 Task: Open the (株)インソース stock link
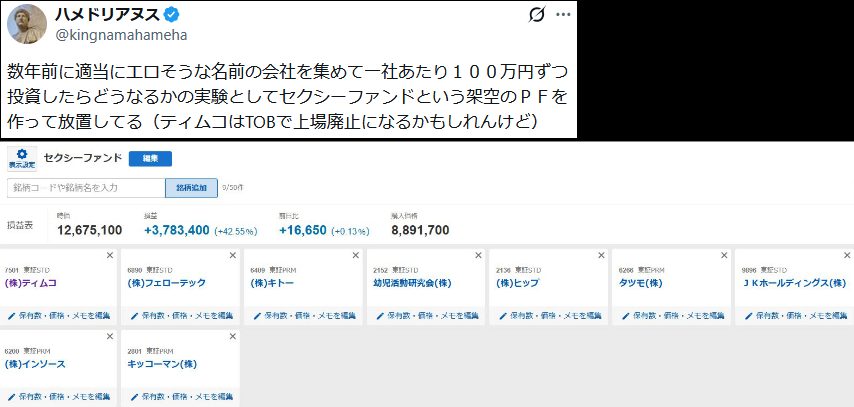[x=35, y=364]
